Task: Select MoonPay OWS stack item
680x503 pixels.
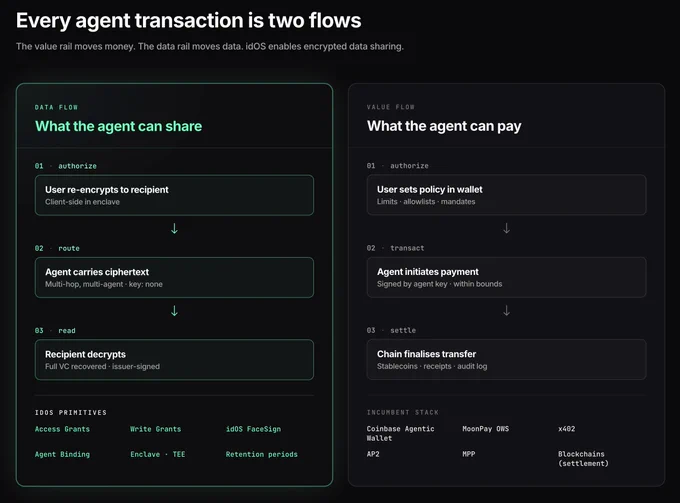Action: [486, 428]
